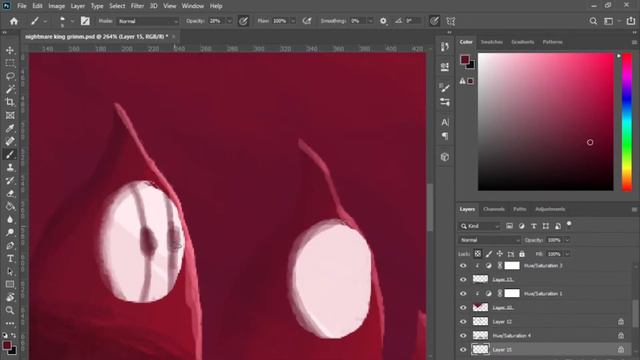Select the Lasso tool
The image size is (640, 360).
pyautogui.click(x=10, y=76)
